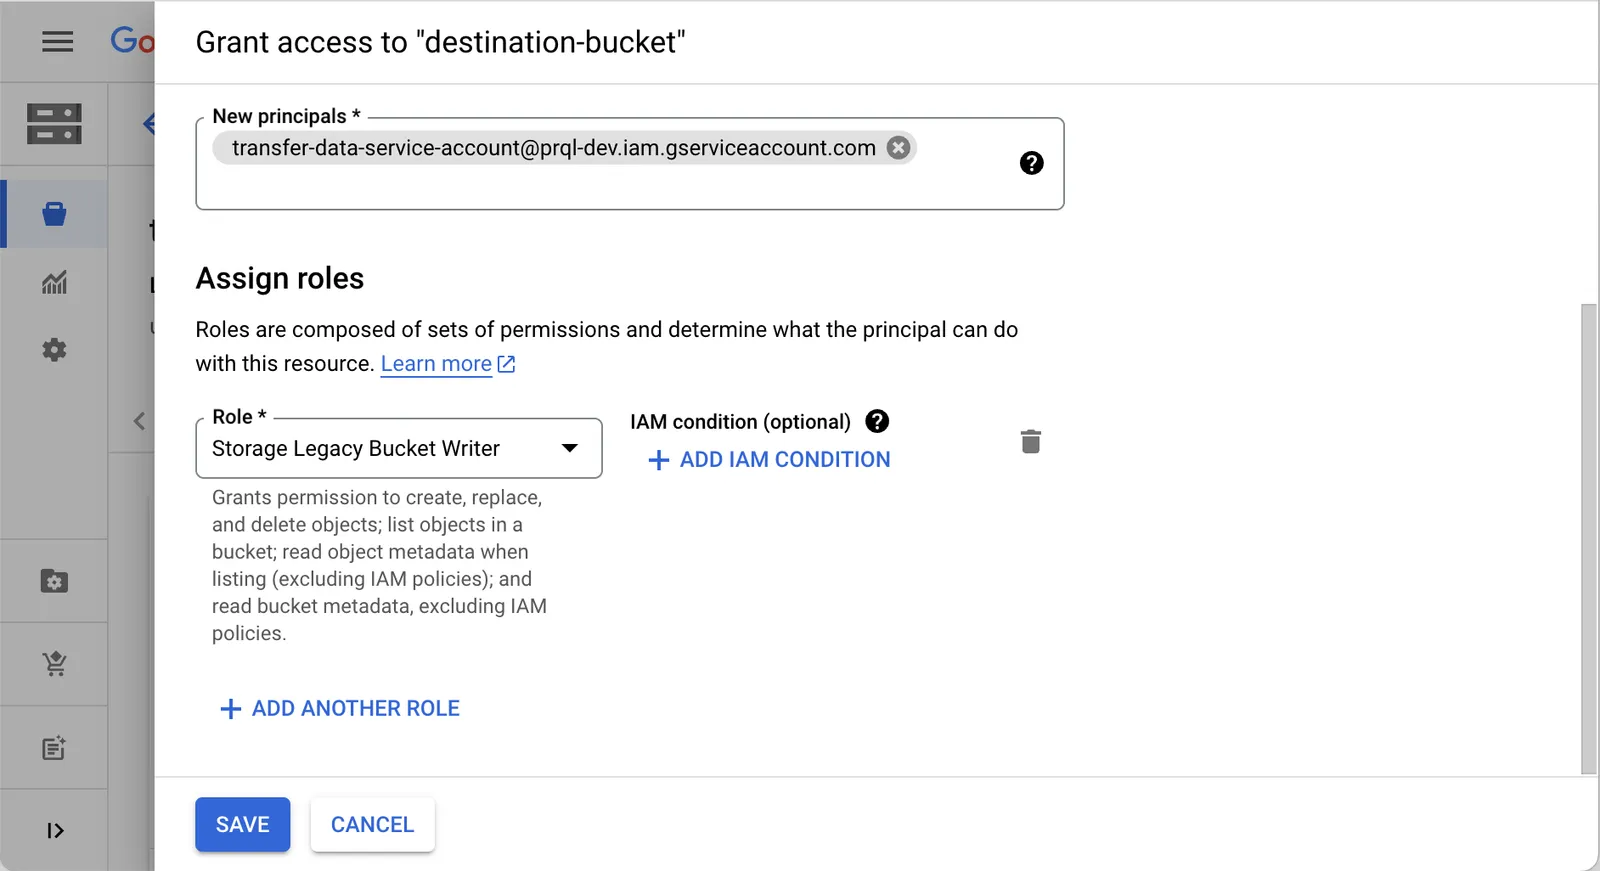Collapse panel using left chevron
The width and height of the screenshot is (1600, 871).
coord(139,421)
